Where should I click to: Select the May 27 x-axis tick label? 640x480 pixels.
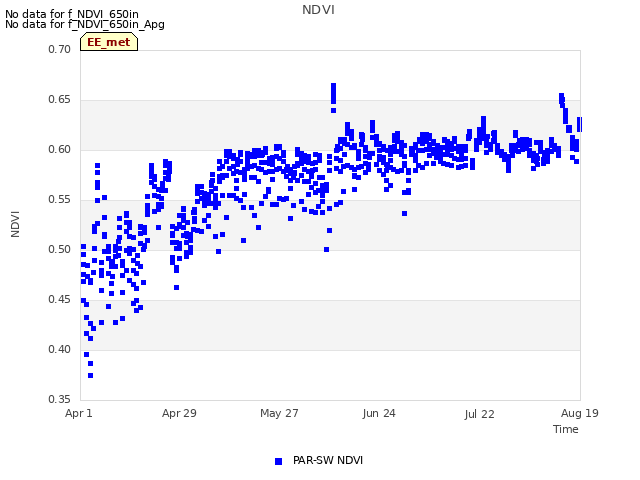tap(279, 413)
